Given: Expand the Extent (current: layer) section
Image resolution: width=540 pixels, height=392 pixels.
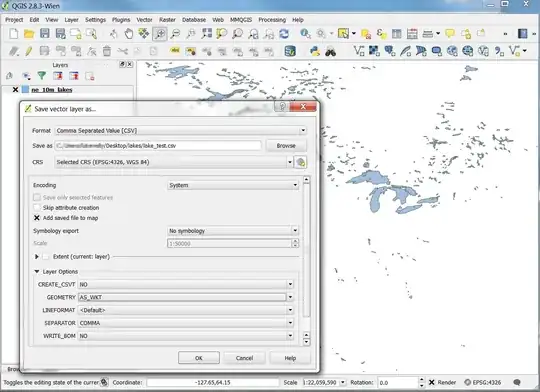Looking at the screenshot, I should click(x=37, y=257).
